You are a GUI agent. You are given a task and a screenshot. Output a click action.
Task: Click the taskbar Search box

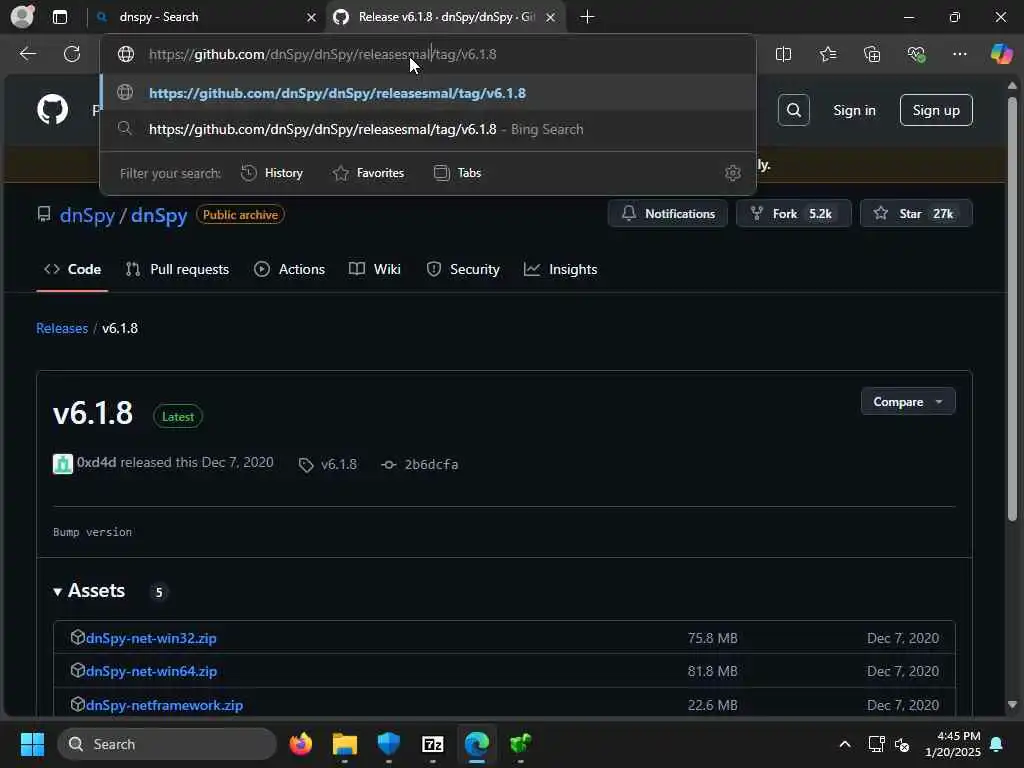point(167,744)
